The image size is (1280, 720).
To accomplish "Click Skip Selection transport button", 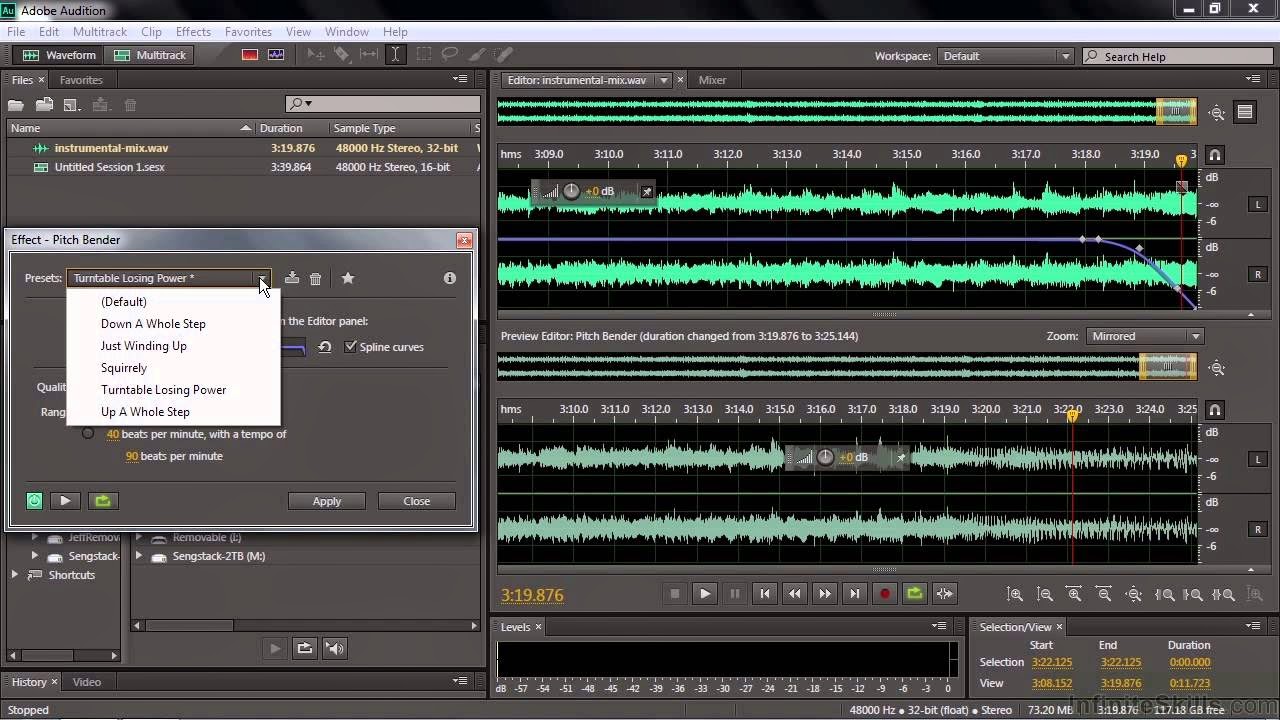I will [x=945, y=593].
